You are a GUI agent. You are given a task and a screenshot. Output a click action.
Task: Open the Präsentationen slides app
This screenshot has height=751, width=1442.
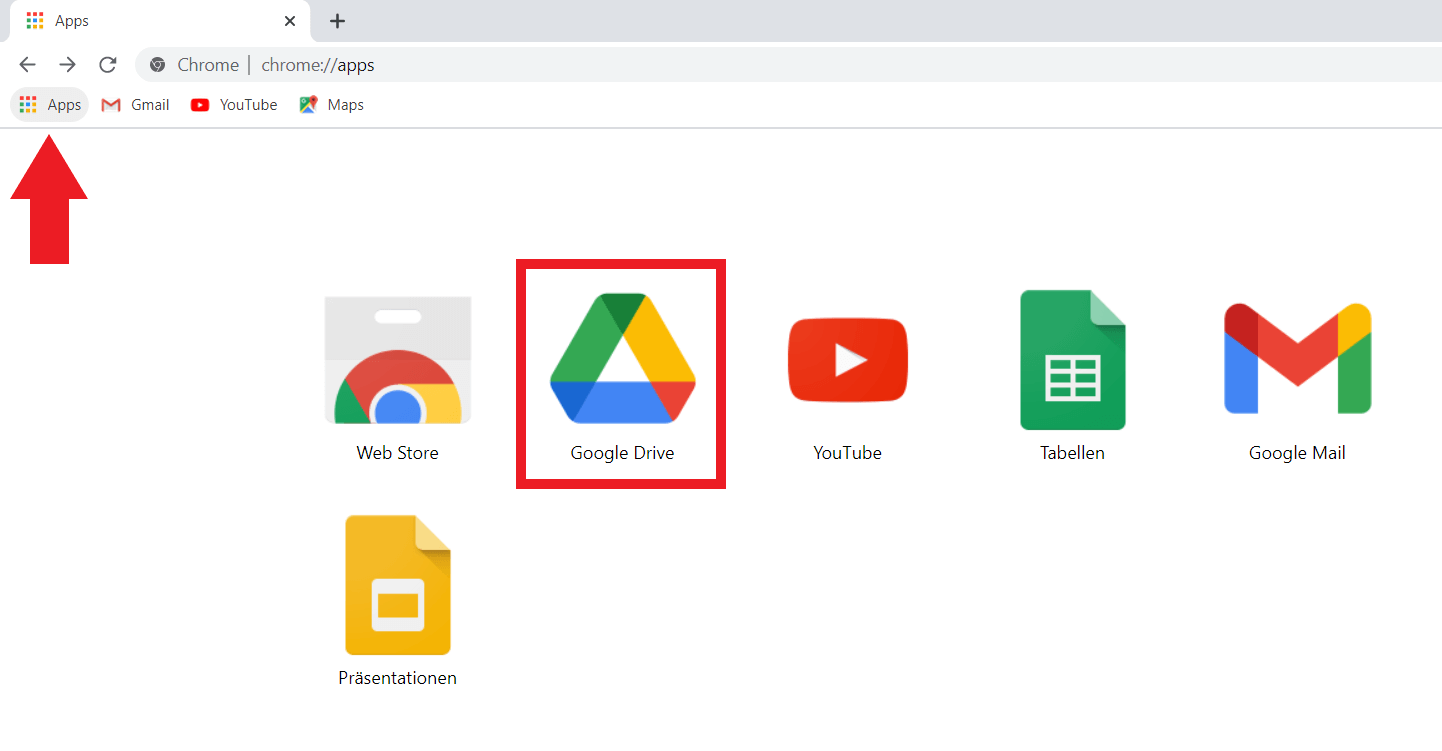(x=398, y=584)
